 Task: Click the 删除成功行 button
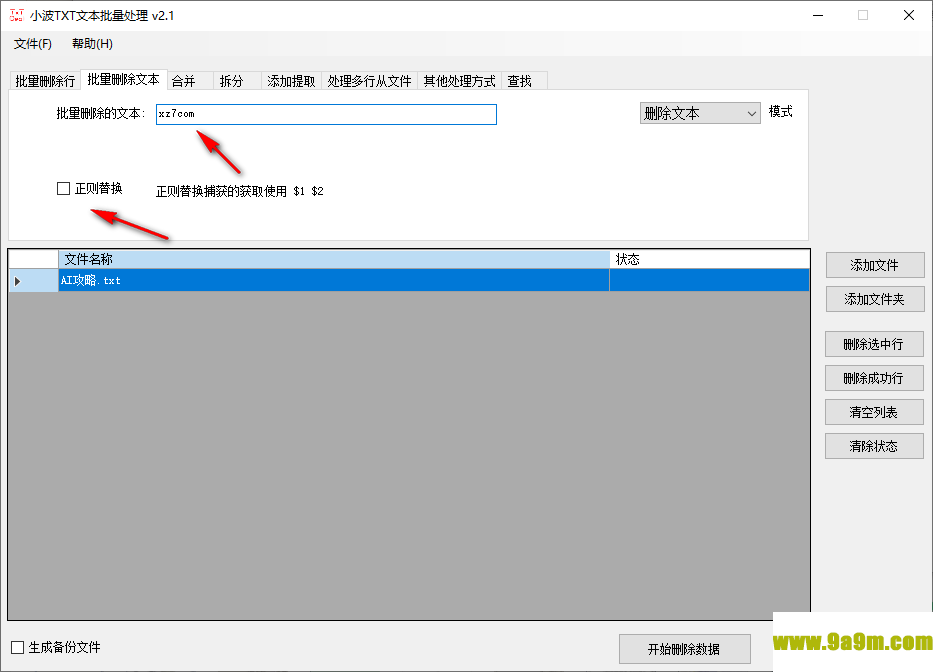(x=874, y=379)
